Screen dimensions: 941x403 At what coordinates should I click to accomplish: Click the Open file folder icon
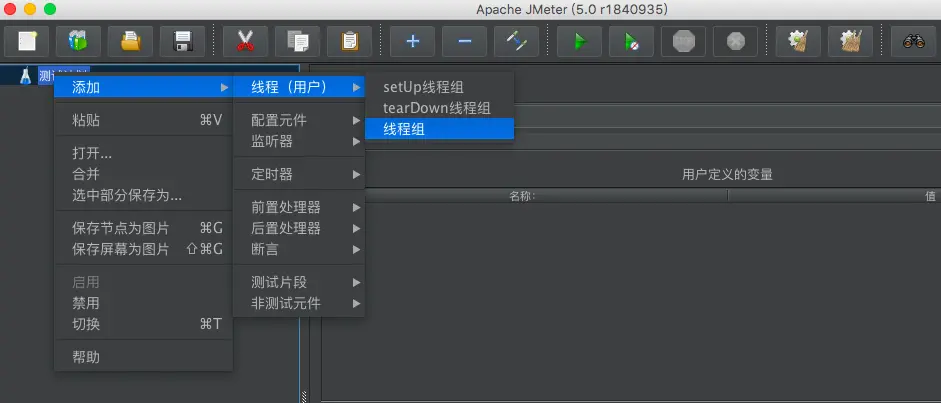coord(130,41)
